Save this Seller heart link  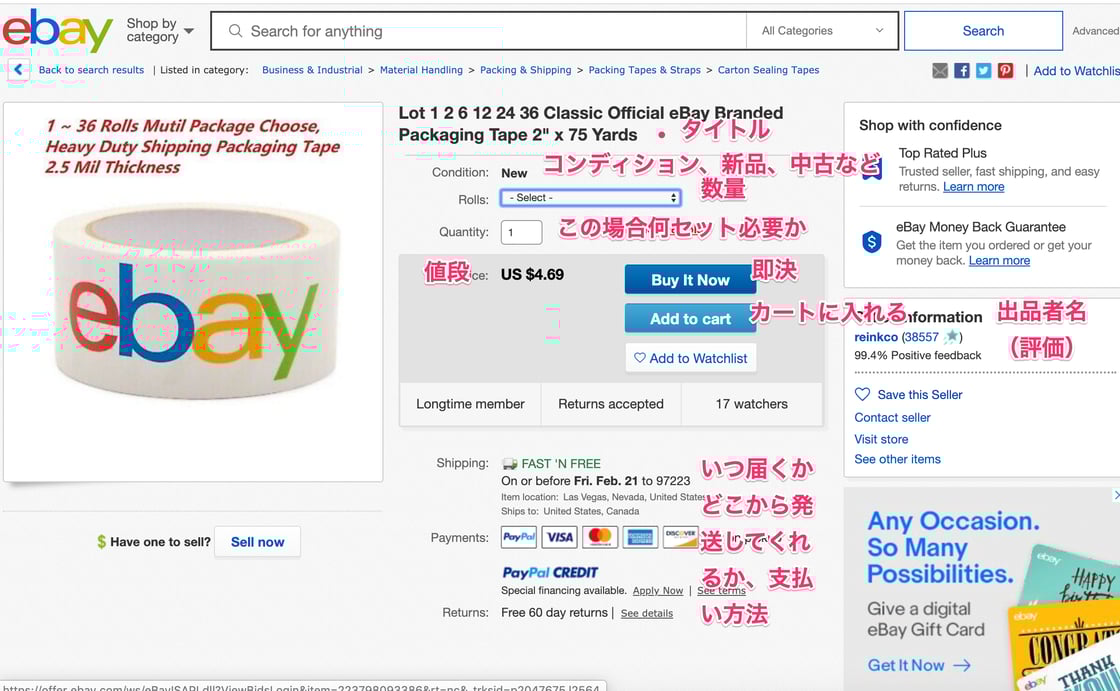(x=908, y=394)
